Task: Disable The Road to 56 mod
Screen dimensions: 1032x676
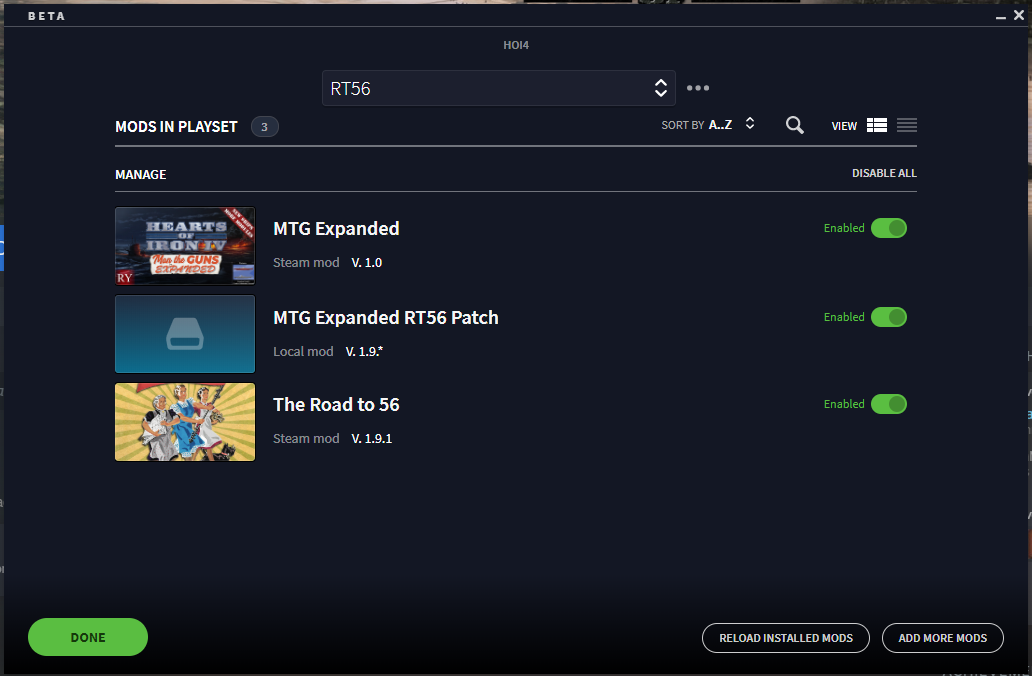Action: (x=888, y=404)
